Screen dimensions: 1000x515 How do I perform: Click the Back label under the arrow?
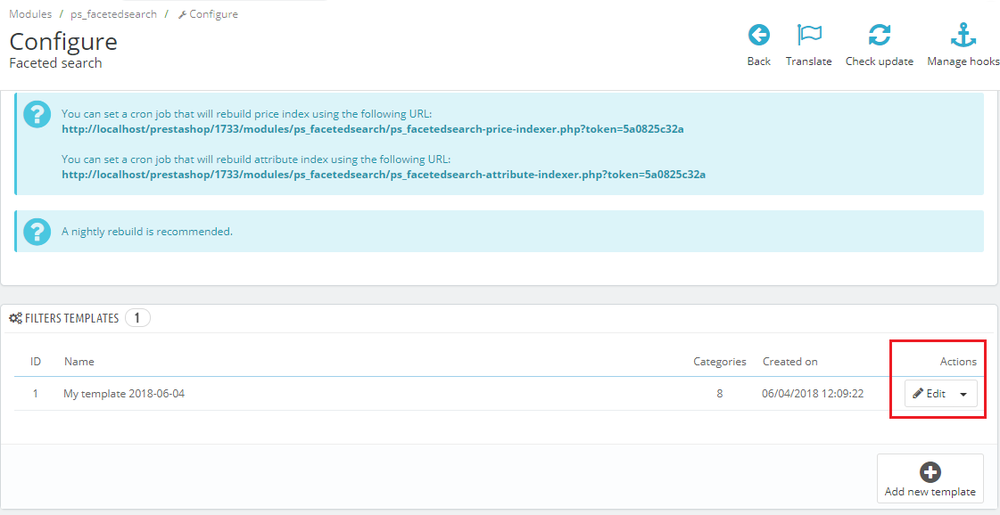coord(759,62)
